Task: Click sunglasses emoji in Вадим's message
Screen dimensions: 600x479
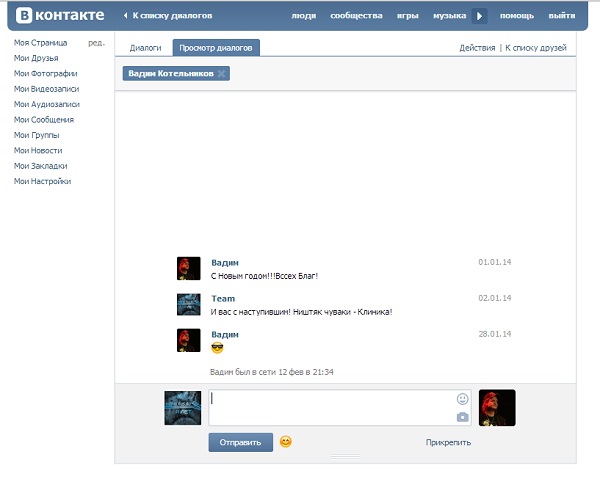Action: [x=217, y=348]
